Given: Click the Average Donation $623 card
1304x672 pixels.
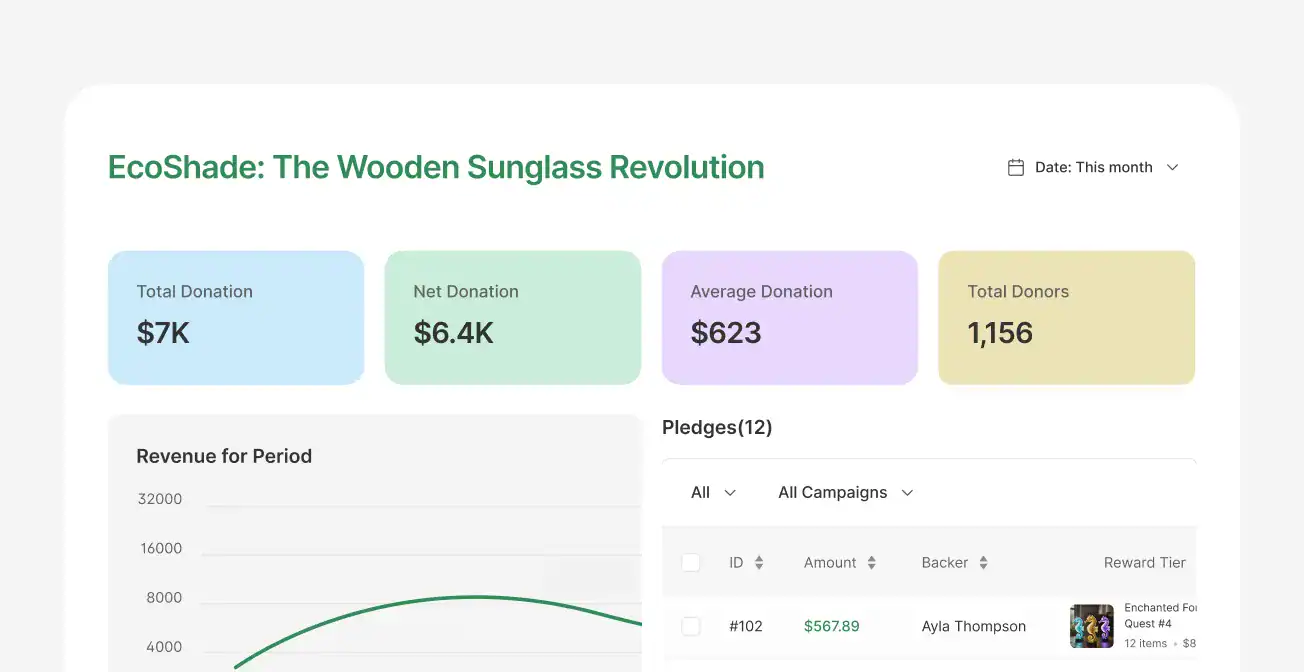Looking at the screenshot, I should point(789,318).
